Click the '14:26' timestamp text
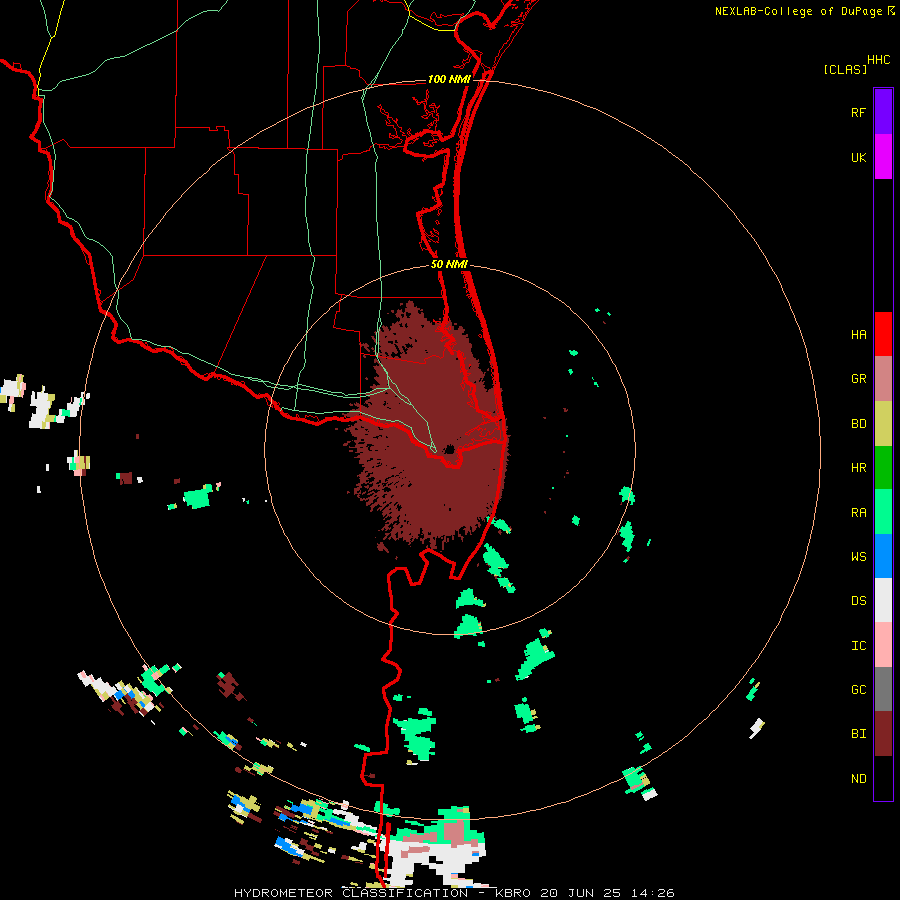This screenshot has height=900, width=900. coord(653,893)
